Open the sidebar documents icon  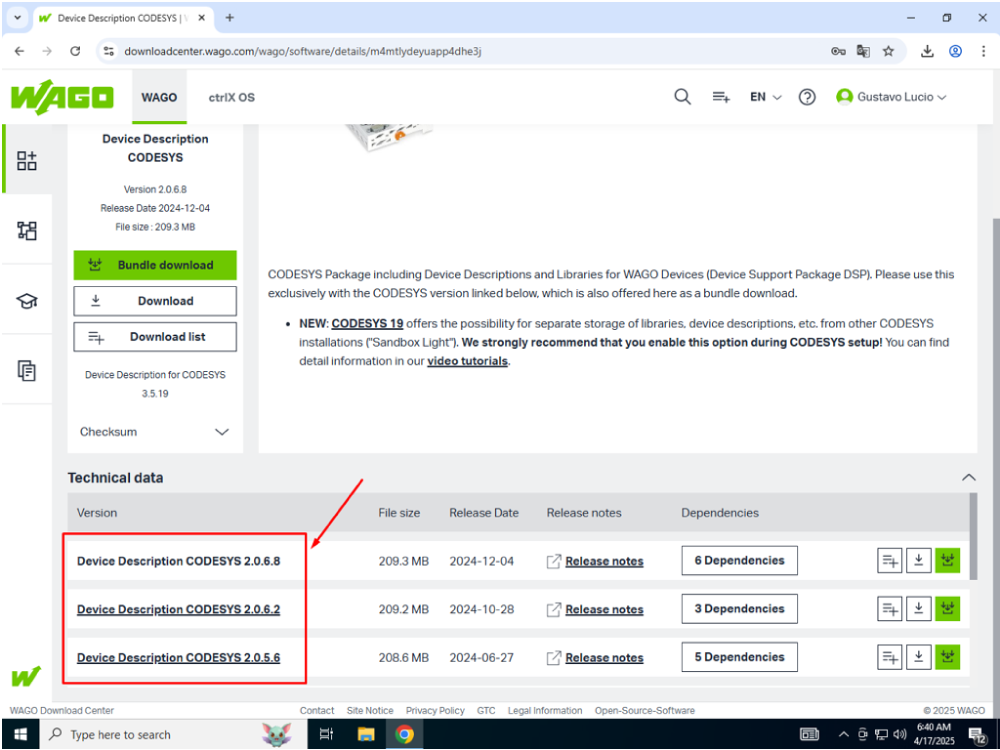(27, 370)
